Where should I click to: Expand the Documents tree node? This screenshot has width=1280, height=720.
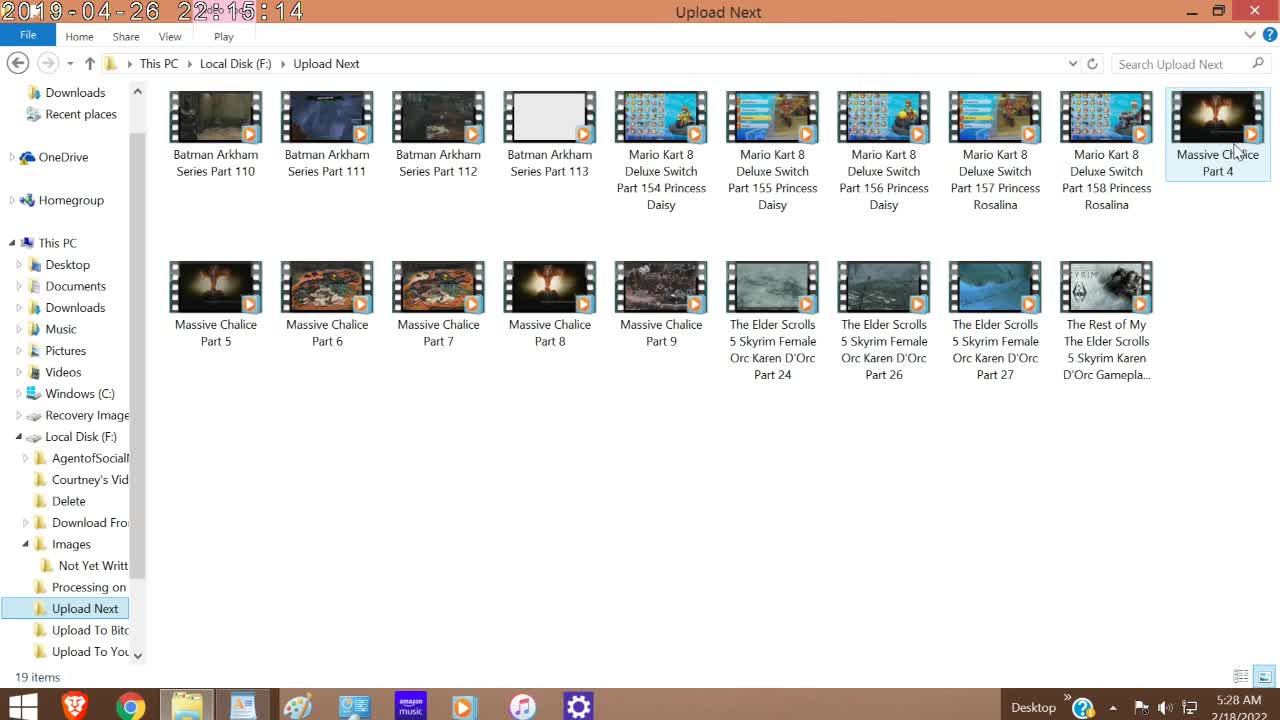pos(19,286)
